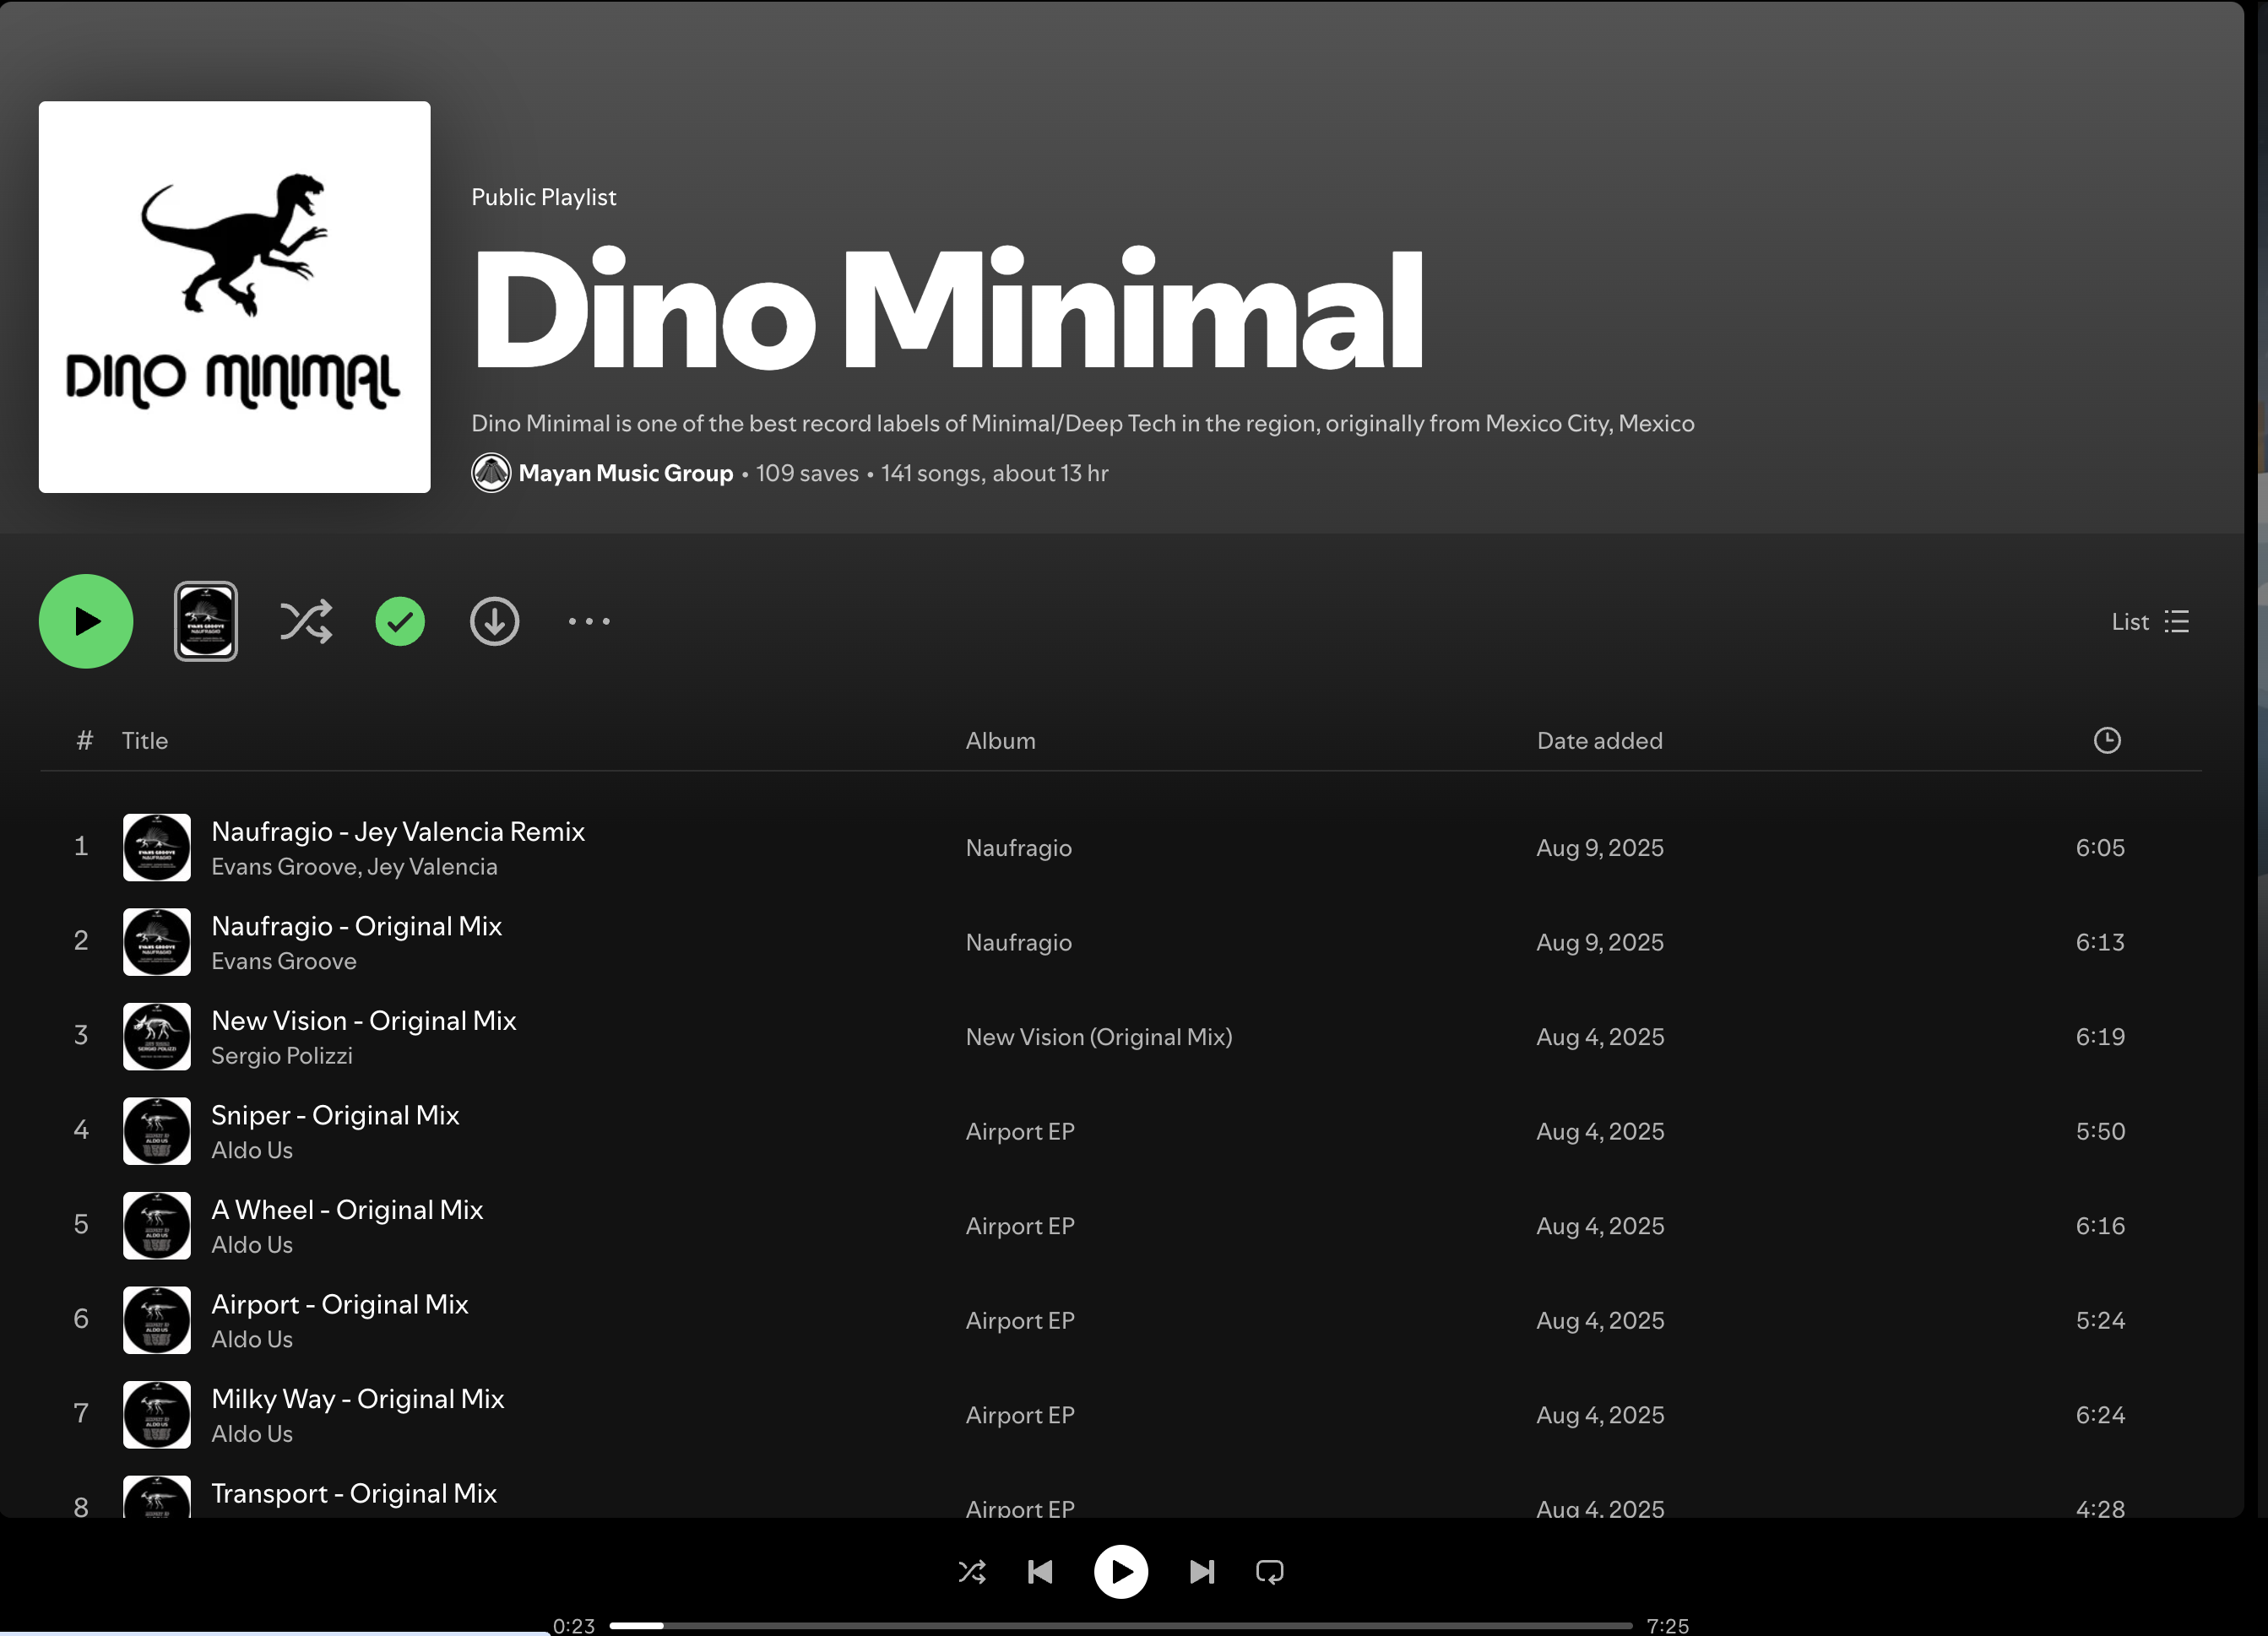Sort the tracklist by the Title column header
2268x1636 pixels.
tap(145, 740)
